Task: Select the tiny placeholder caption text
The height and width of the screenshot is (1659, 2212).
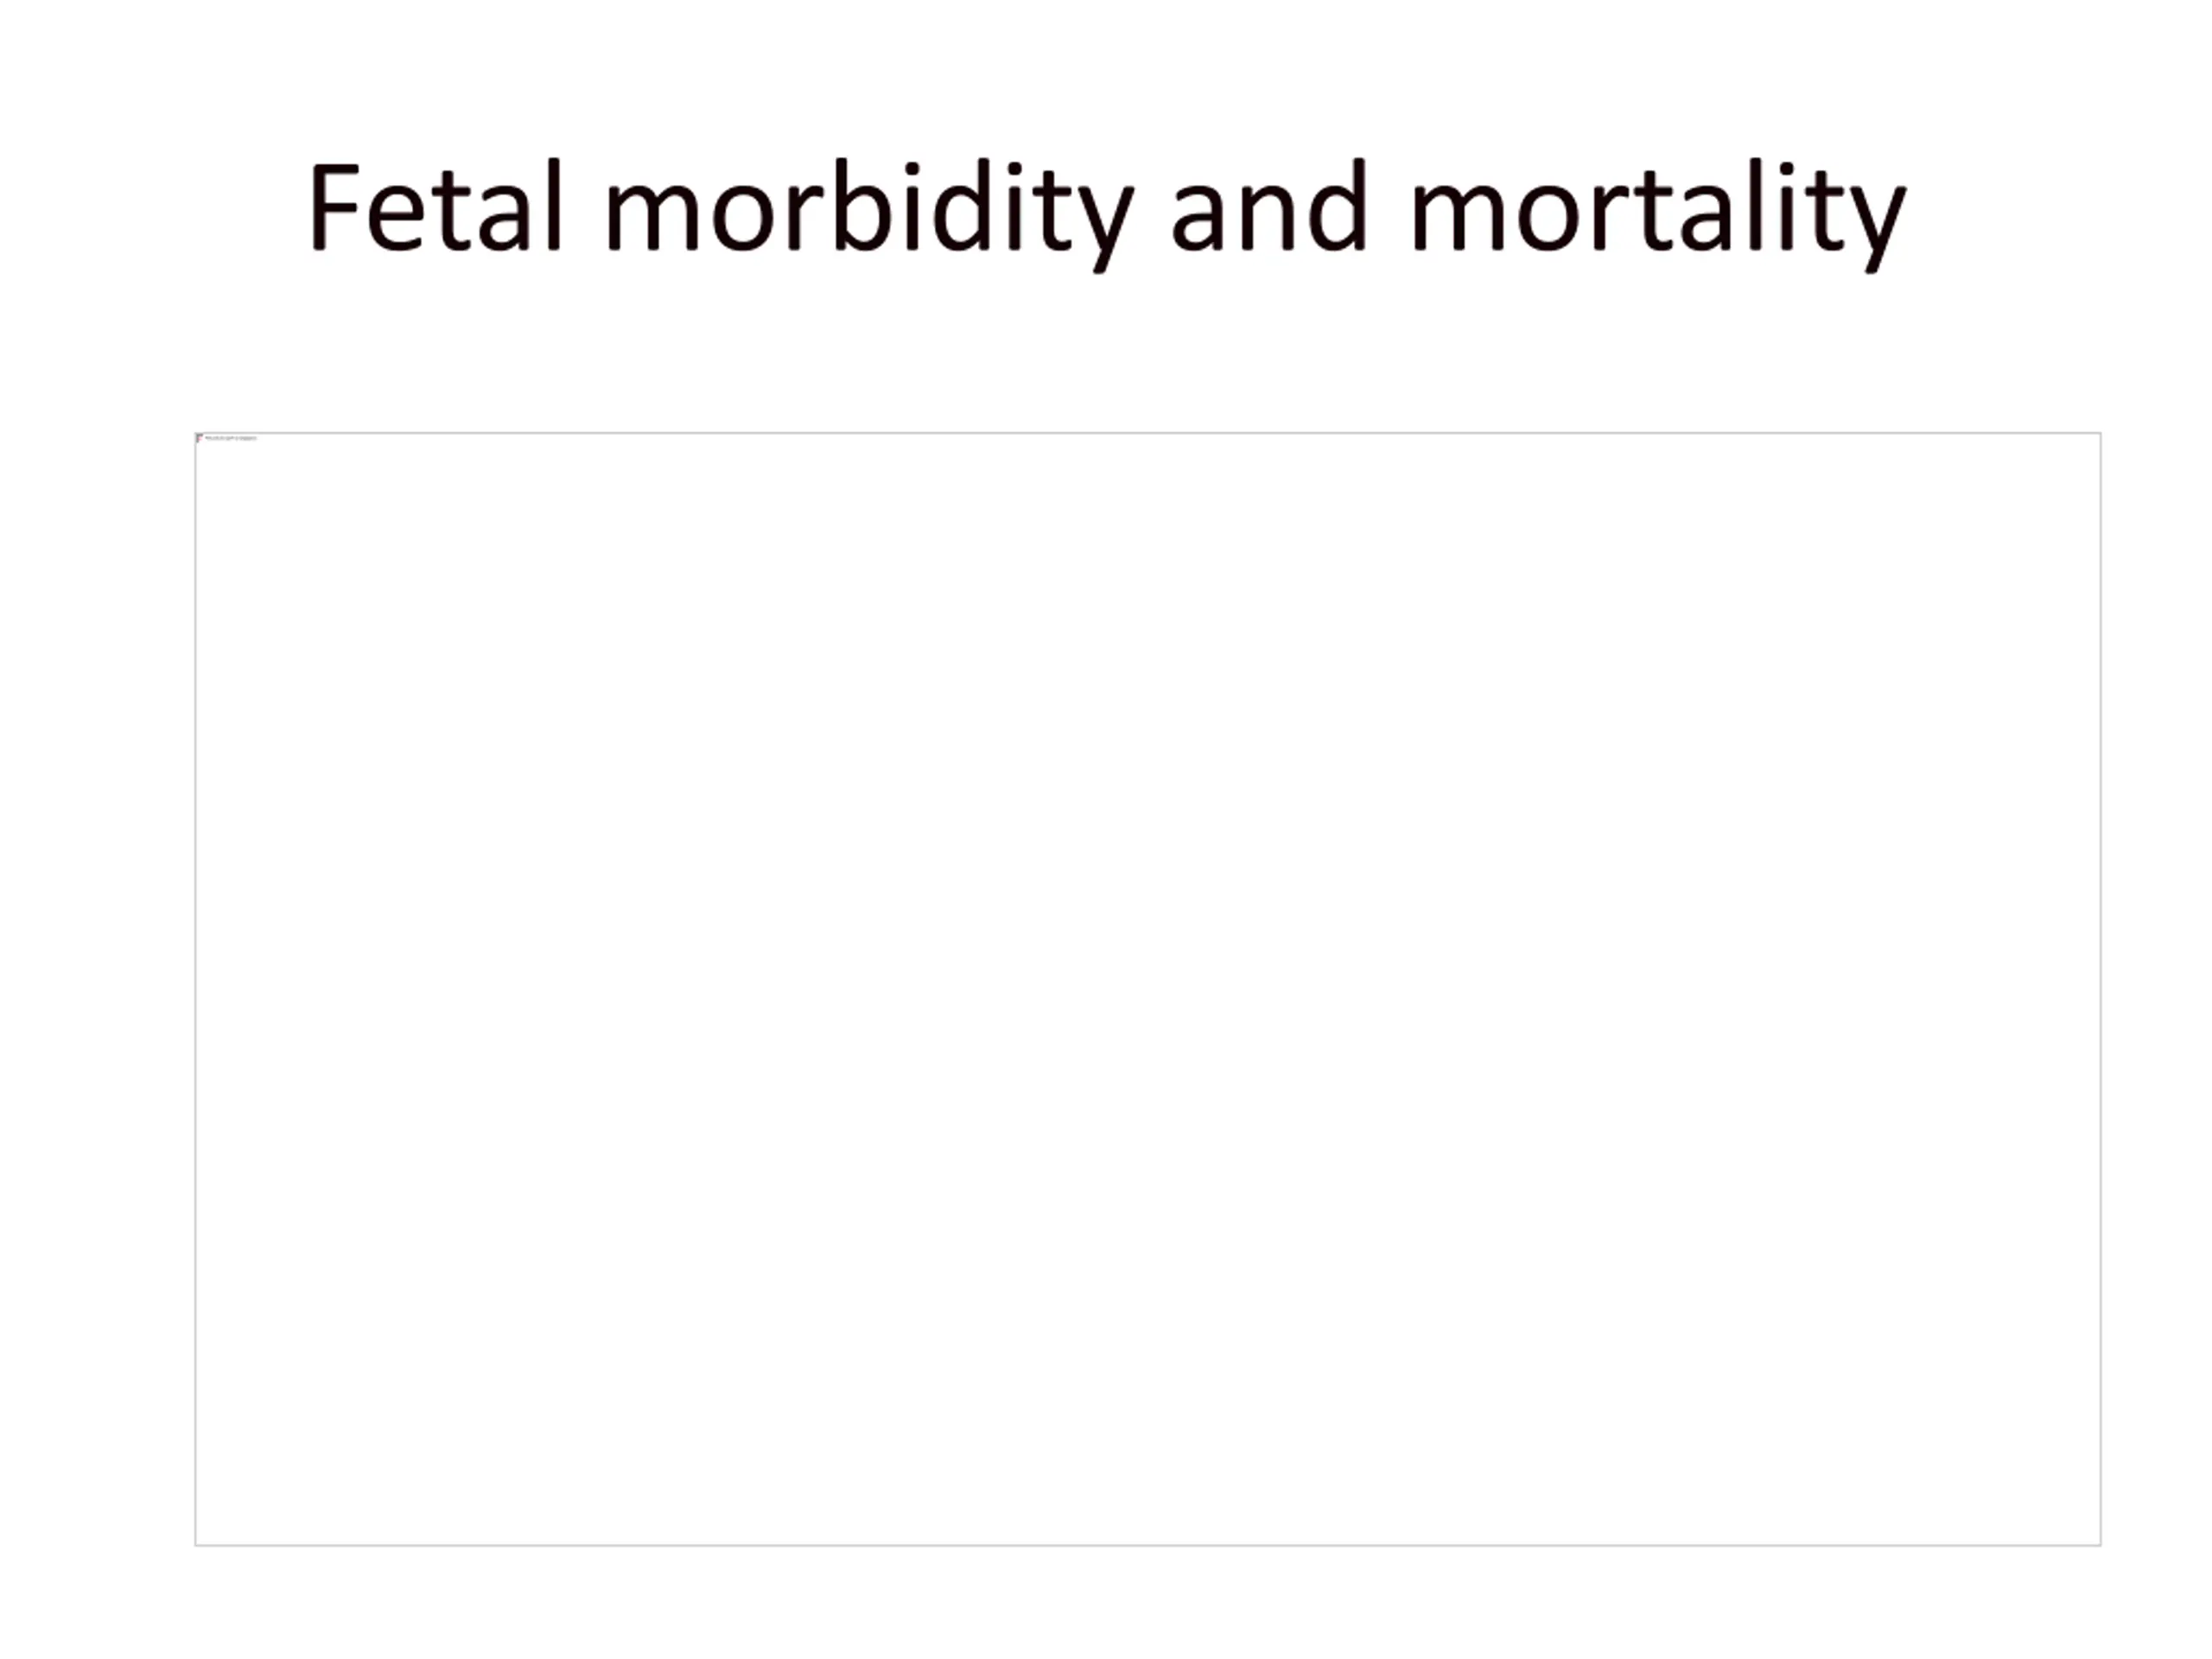Action: [231, 438]
